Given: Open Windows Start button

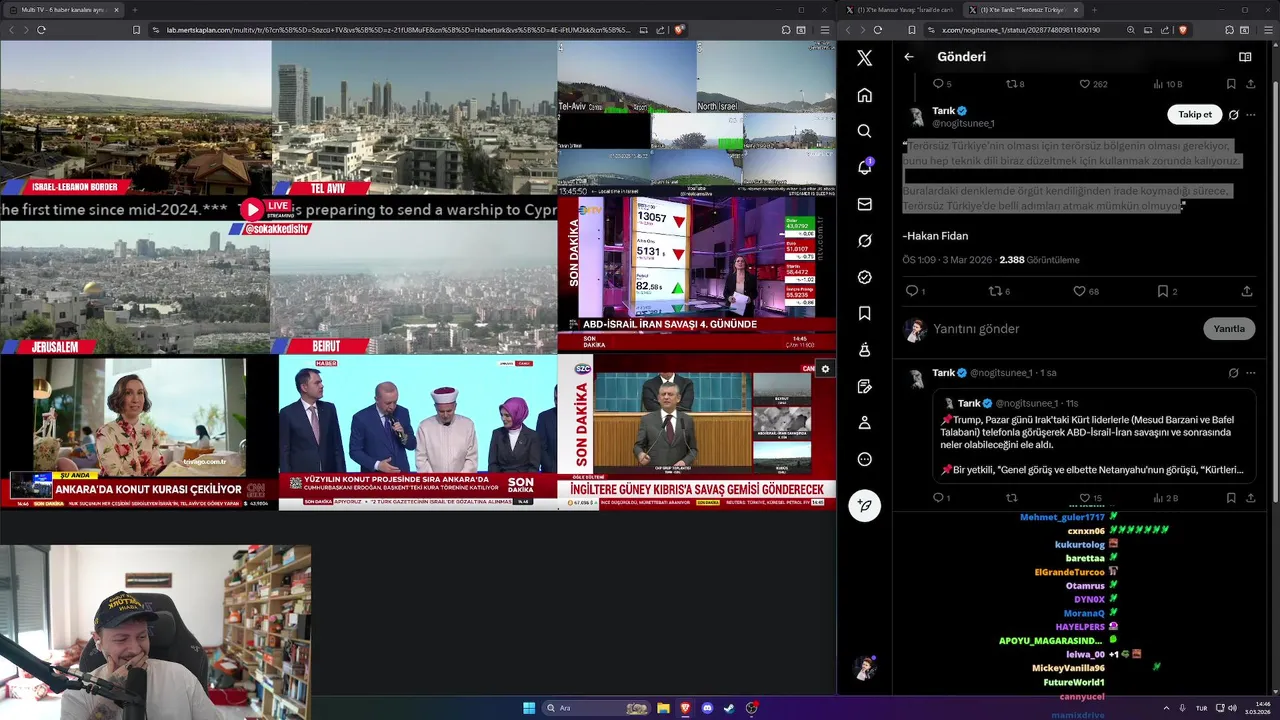Looking at the screenshot, I should tap(529, 708).
